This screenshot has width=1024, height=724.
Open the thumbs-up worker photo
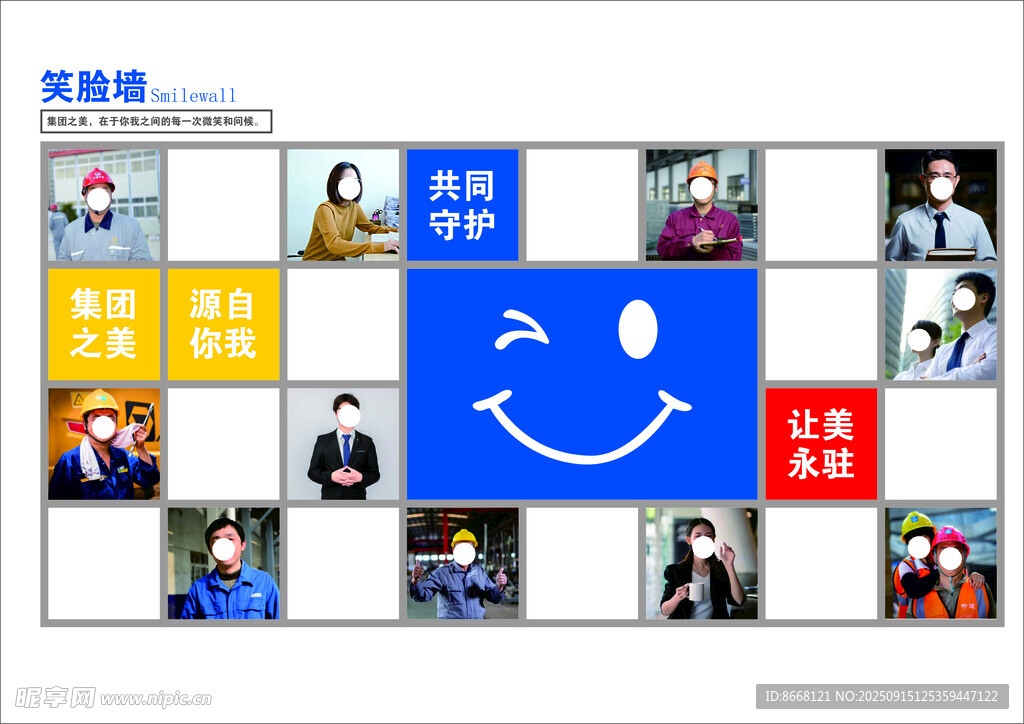click(x=462, y=563)
